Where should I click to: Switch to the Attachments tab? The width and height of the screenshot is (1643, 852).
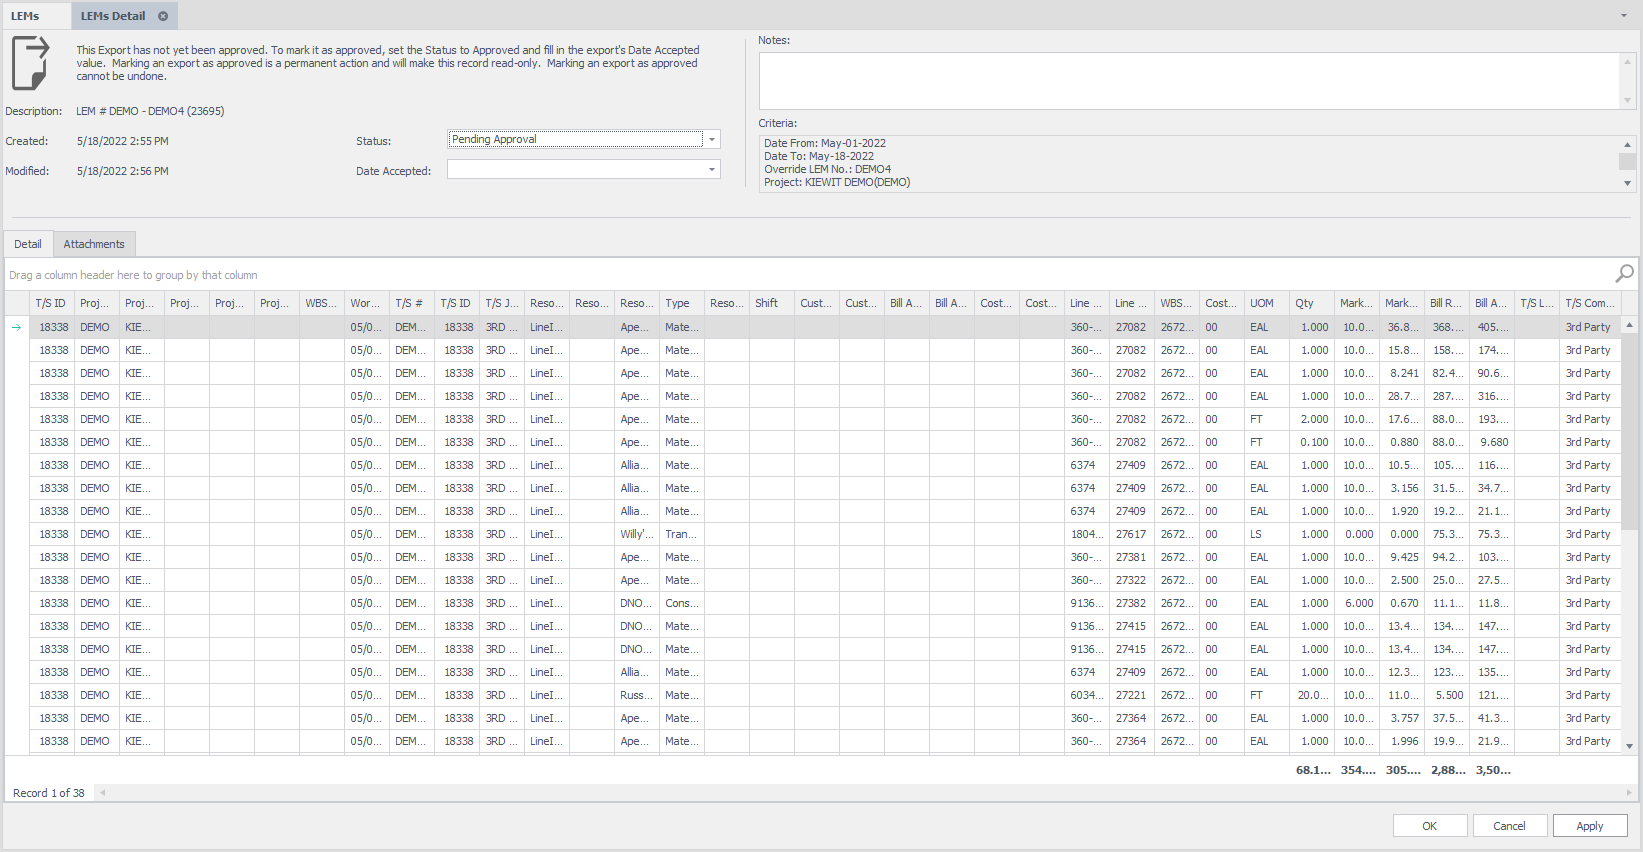click(94, 244)
